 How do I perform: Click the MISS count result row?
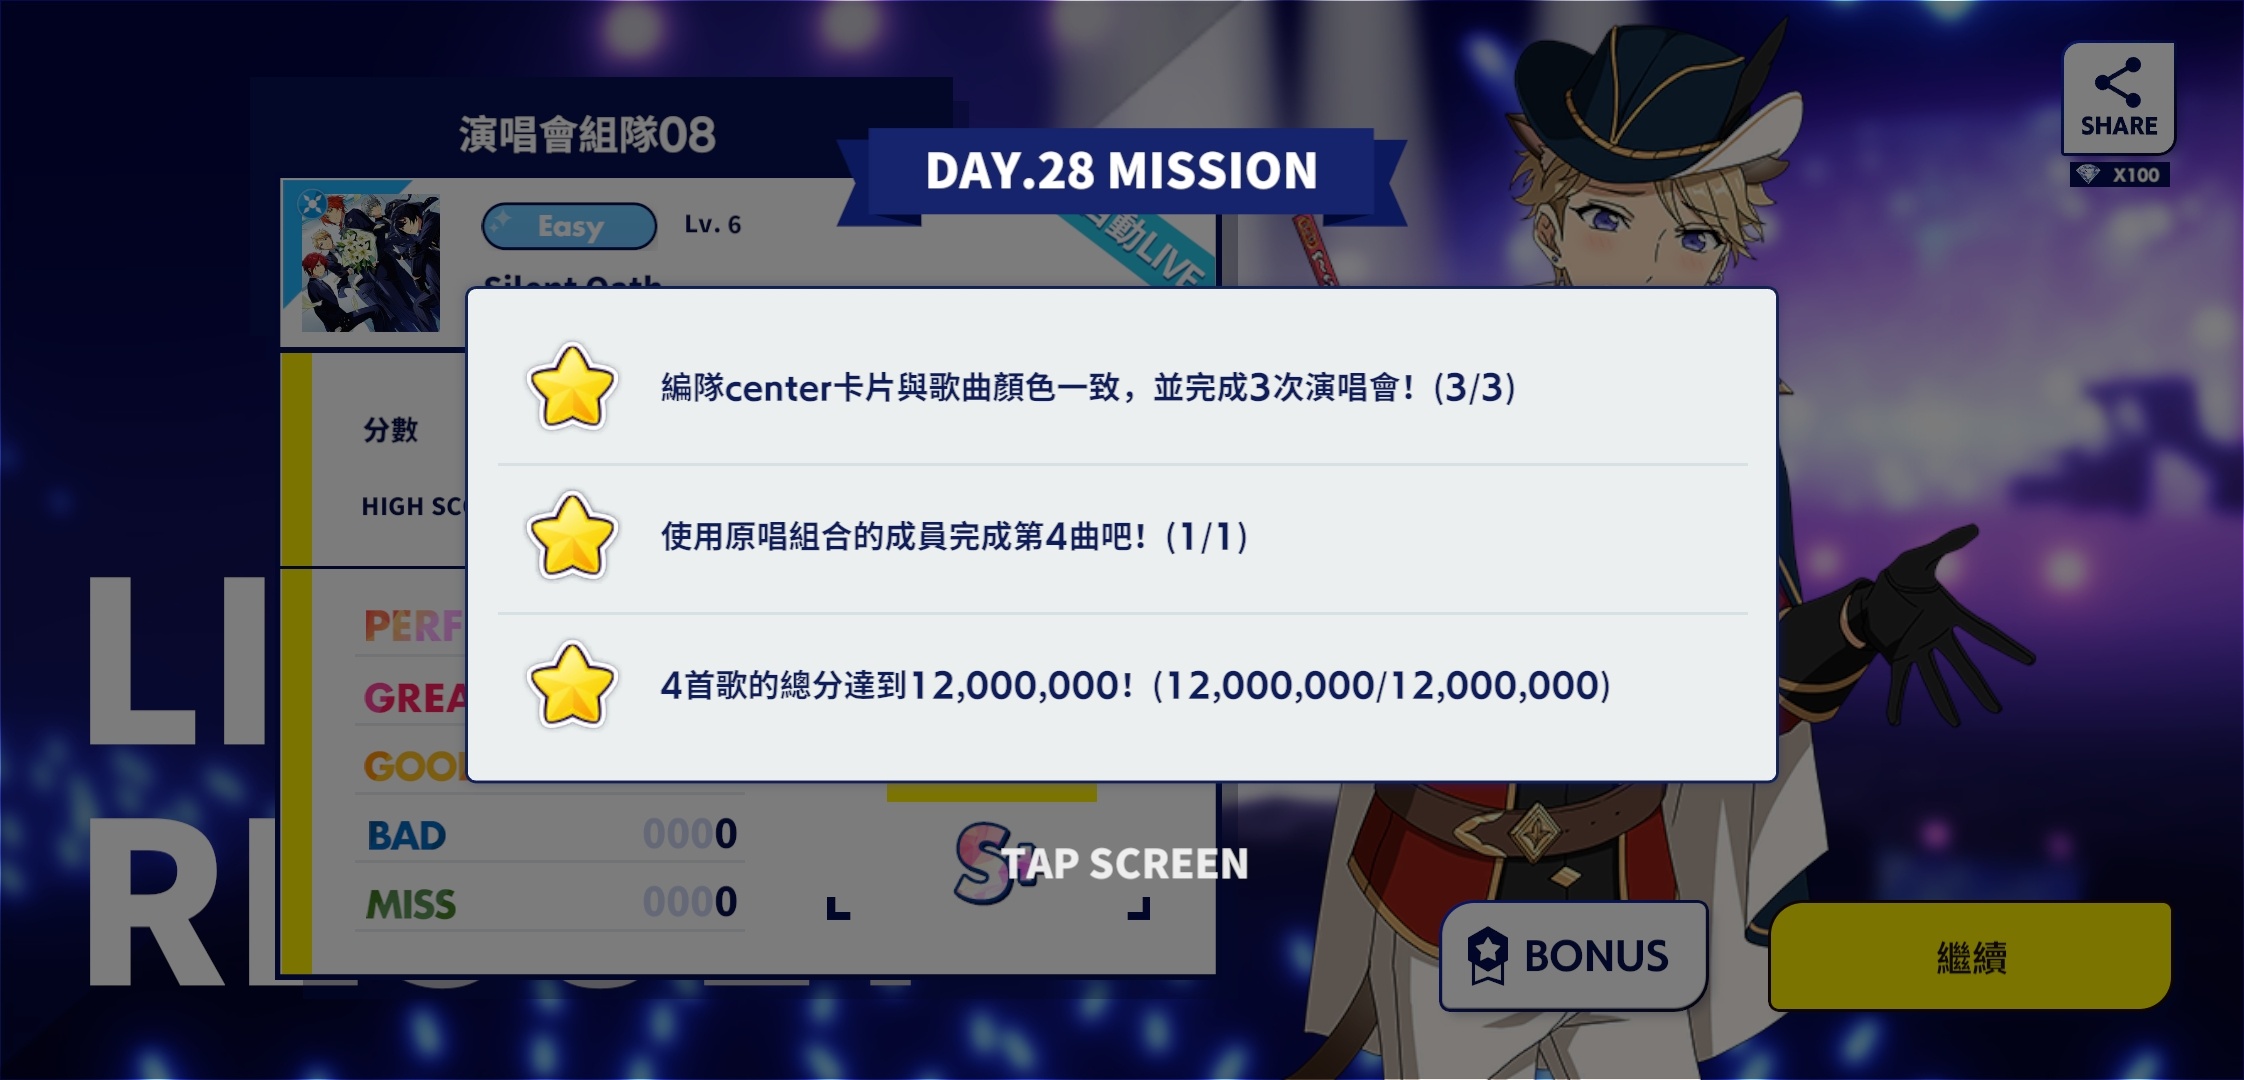point(551,903)
